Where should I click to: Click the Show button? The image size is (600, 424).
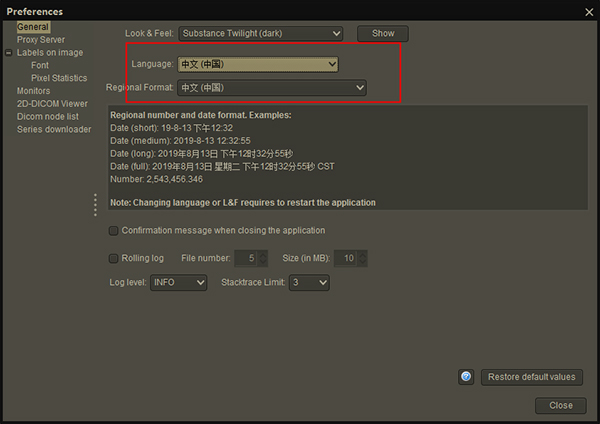(x=383, y=33)
